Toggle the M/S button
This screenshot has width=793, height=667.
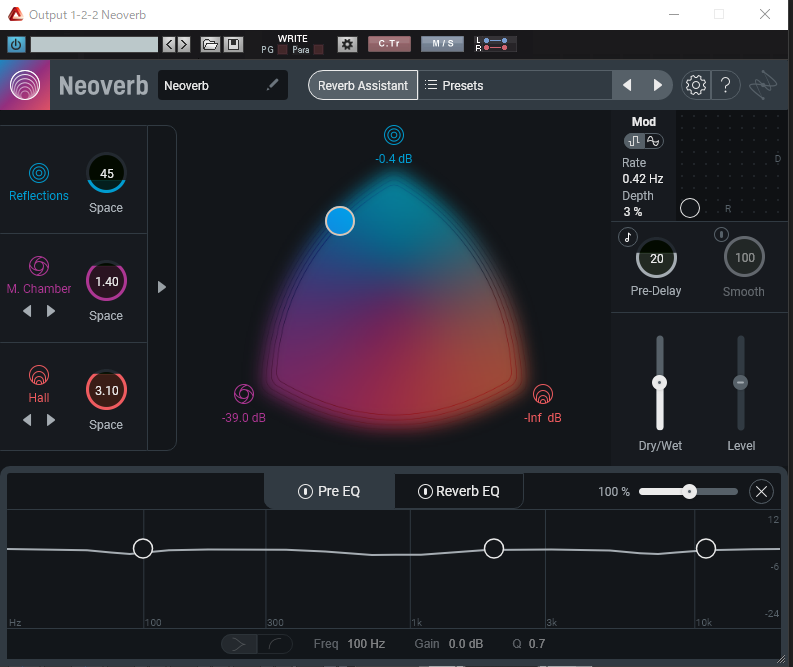(x=443, y=44)
